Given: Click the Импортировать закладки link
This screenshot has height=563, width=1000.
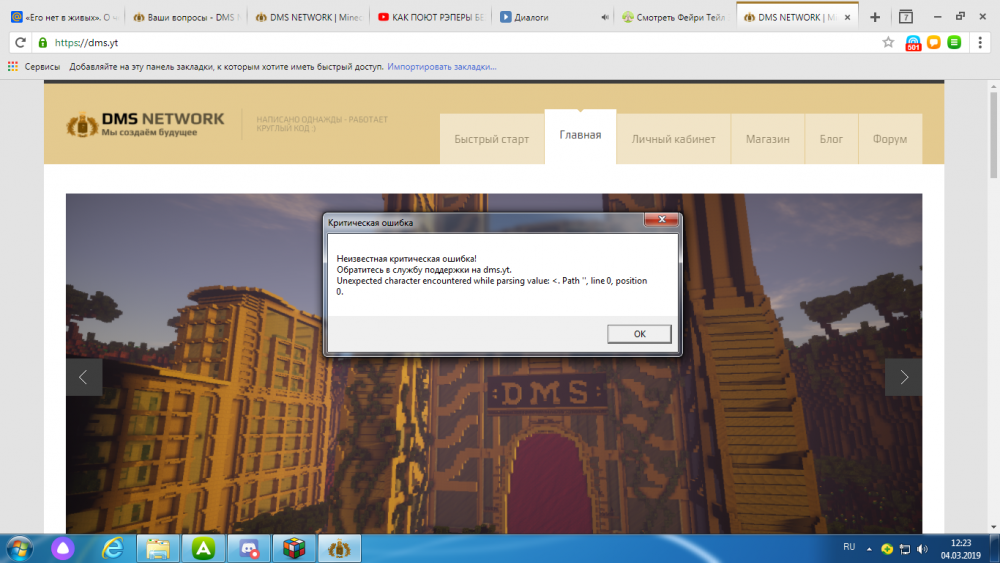Looking at the screenshot, I should pos(441,67).
